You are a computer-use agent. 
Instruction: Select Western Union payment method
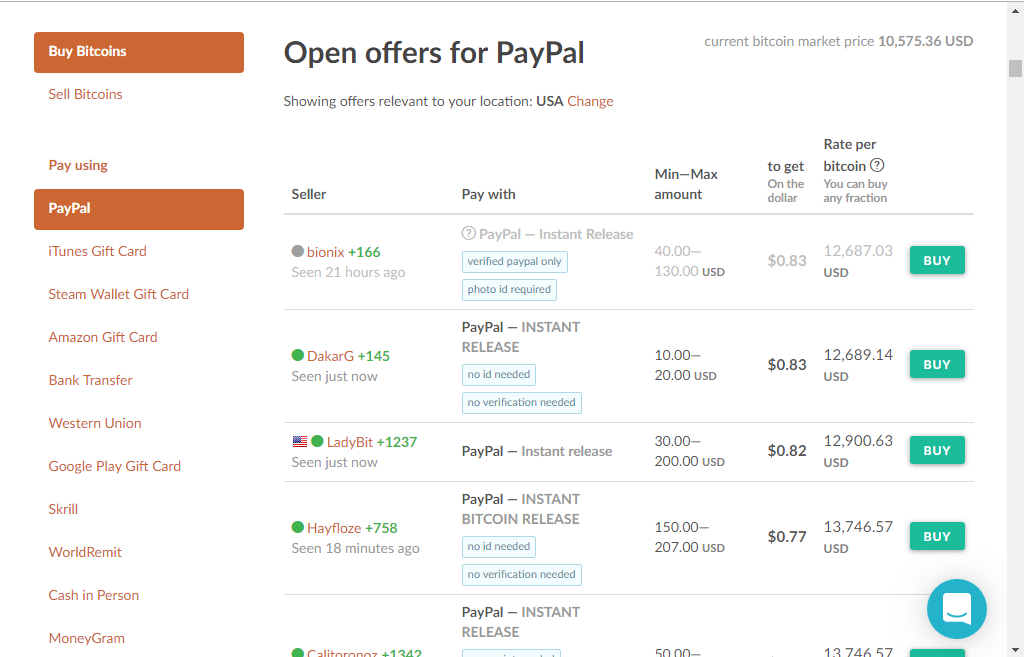95,424
